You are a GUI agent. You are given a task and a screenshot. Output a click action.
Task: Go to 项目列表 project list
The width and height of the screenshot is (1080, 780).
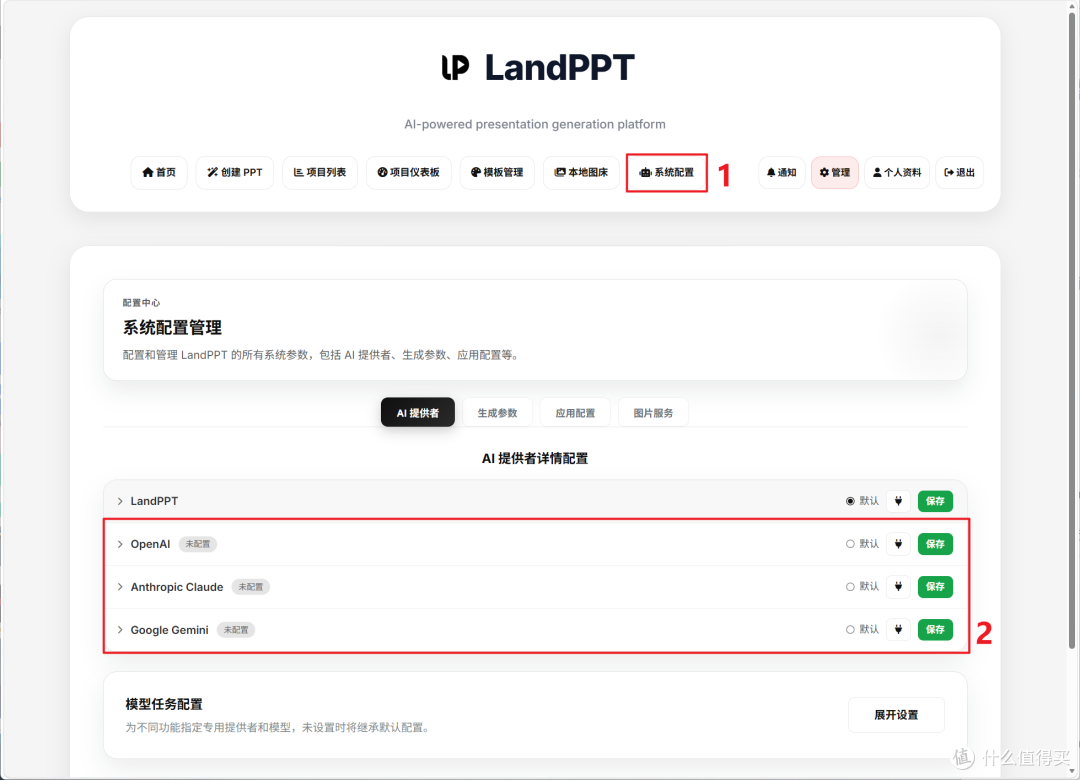coord(320,172)
